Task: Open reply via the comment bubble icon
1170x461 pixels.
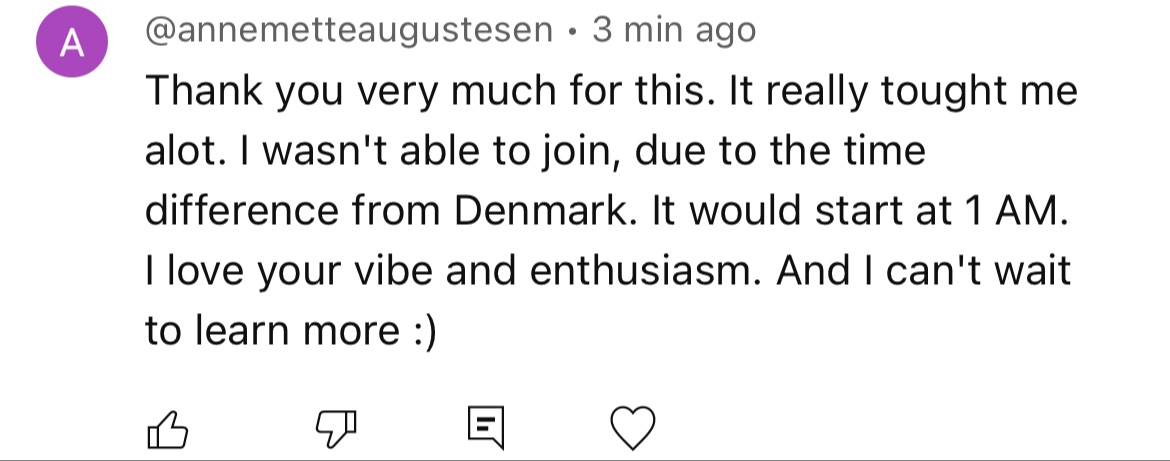Action: 486,428
